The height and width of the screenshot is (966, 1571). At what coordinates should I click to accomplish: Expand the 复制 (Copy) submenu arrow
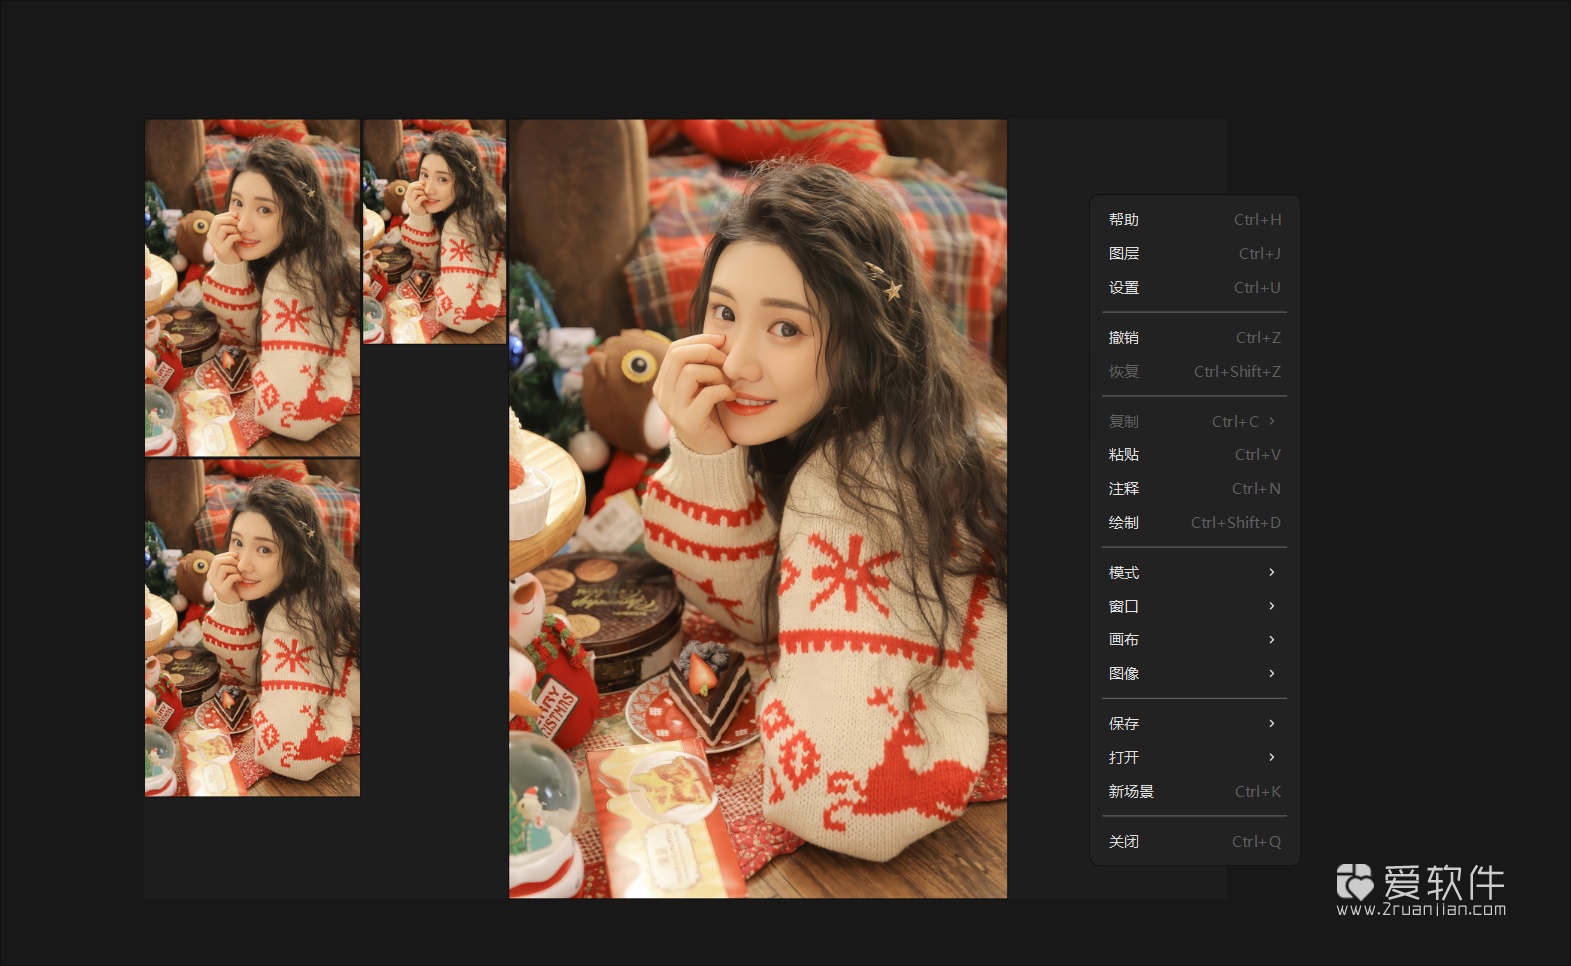(x=1271, y=422)
